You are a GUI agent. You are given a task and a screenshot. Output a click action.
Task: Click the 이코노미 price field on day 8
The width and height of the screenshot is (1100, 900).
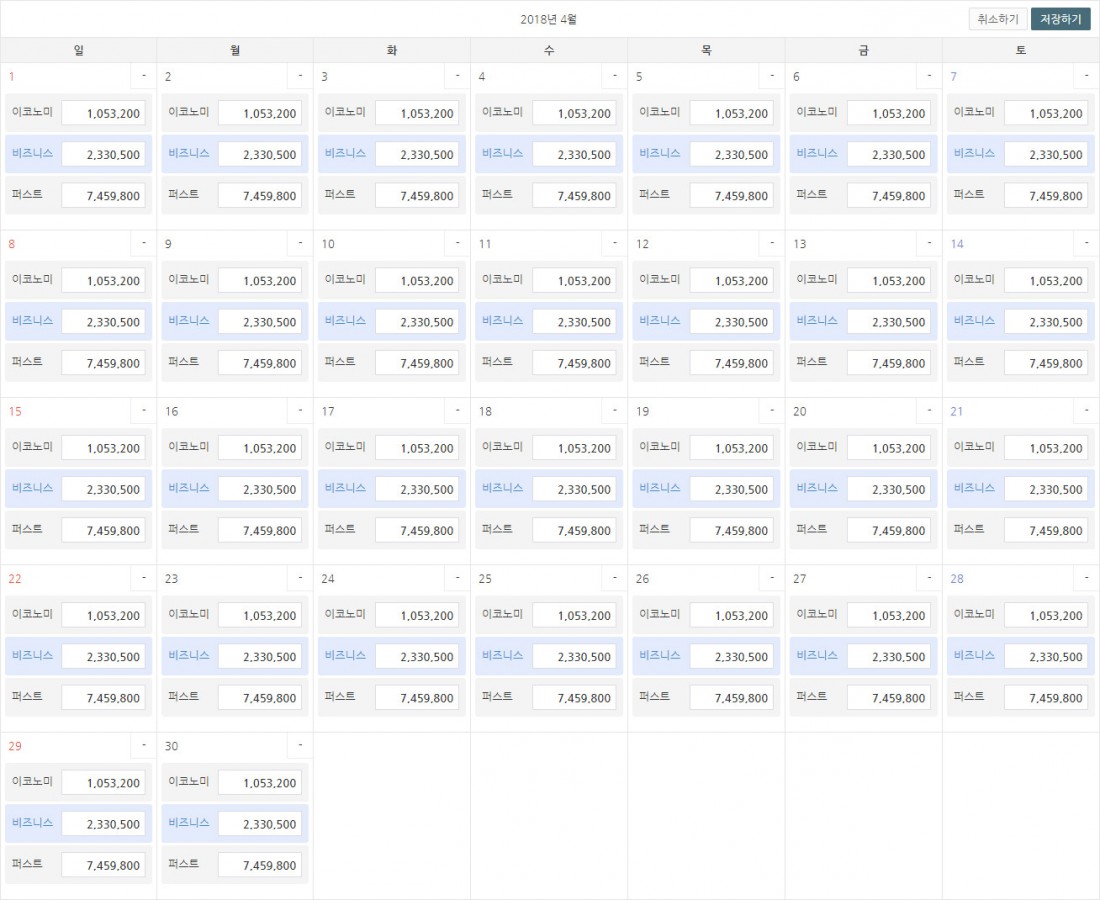(x=103, y=281)
